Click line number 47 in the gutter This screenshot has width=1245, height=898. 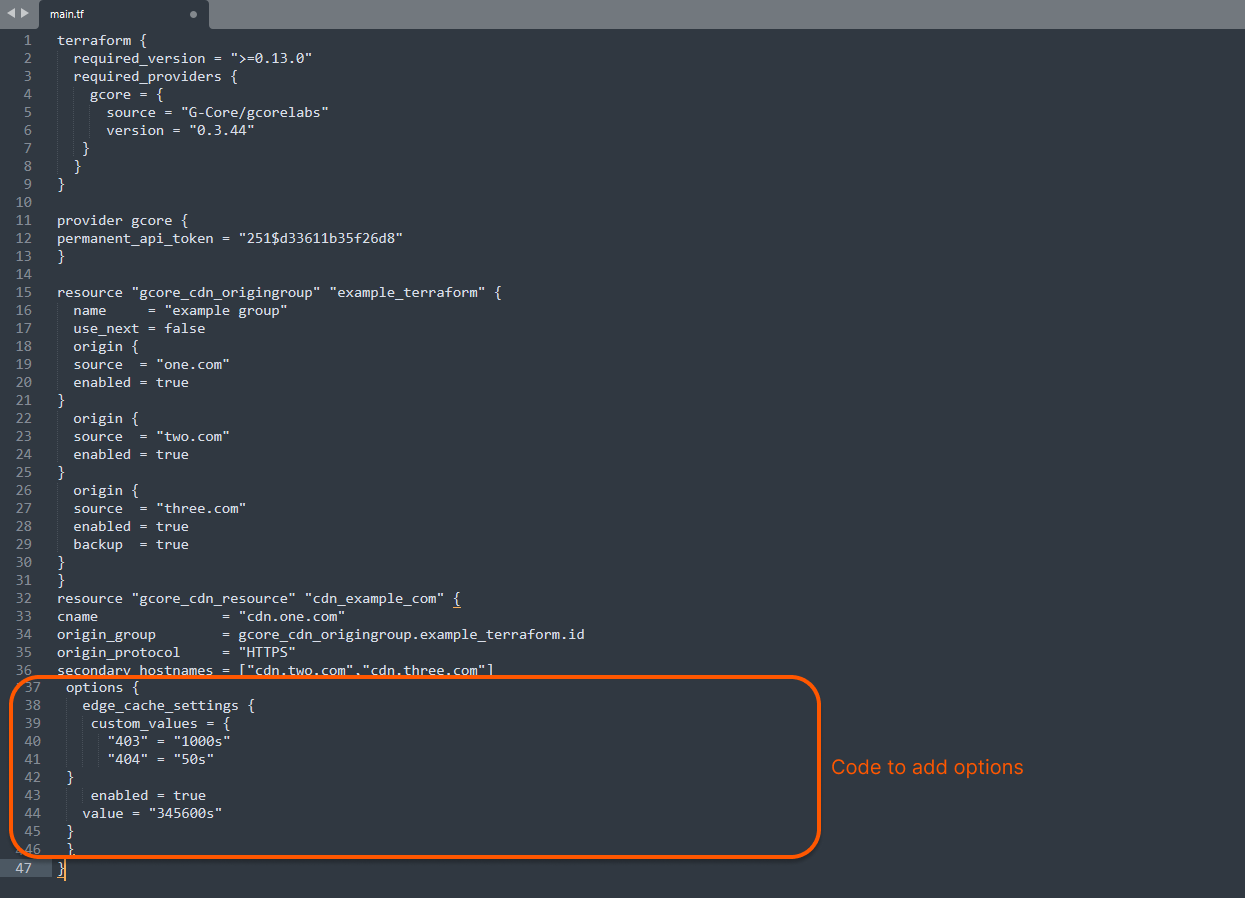[x=23, y=868]
